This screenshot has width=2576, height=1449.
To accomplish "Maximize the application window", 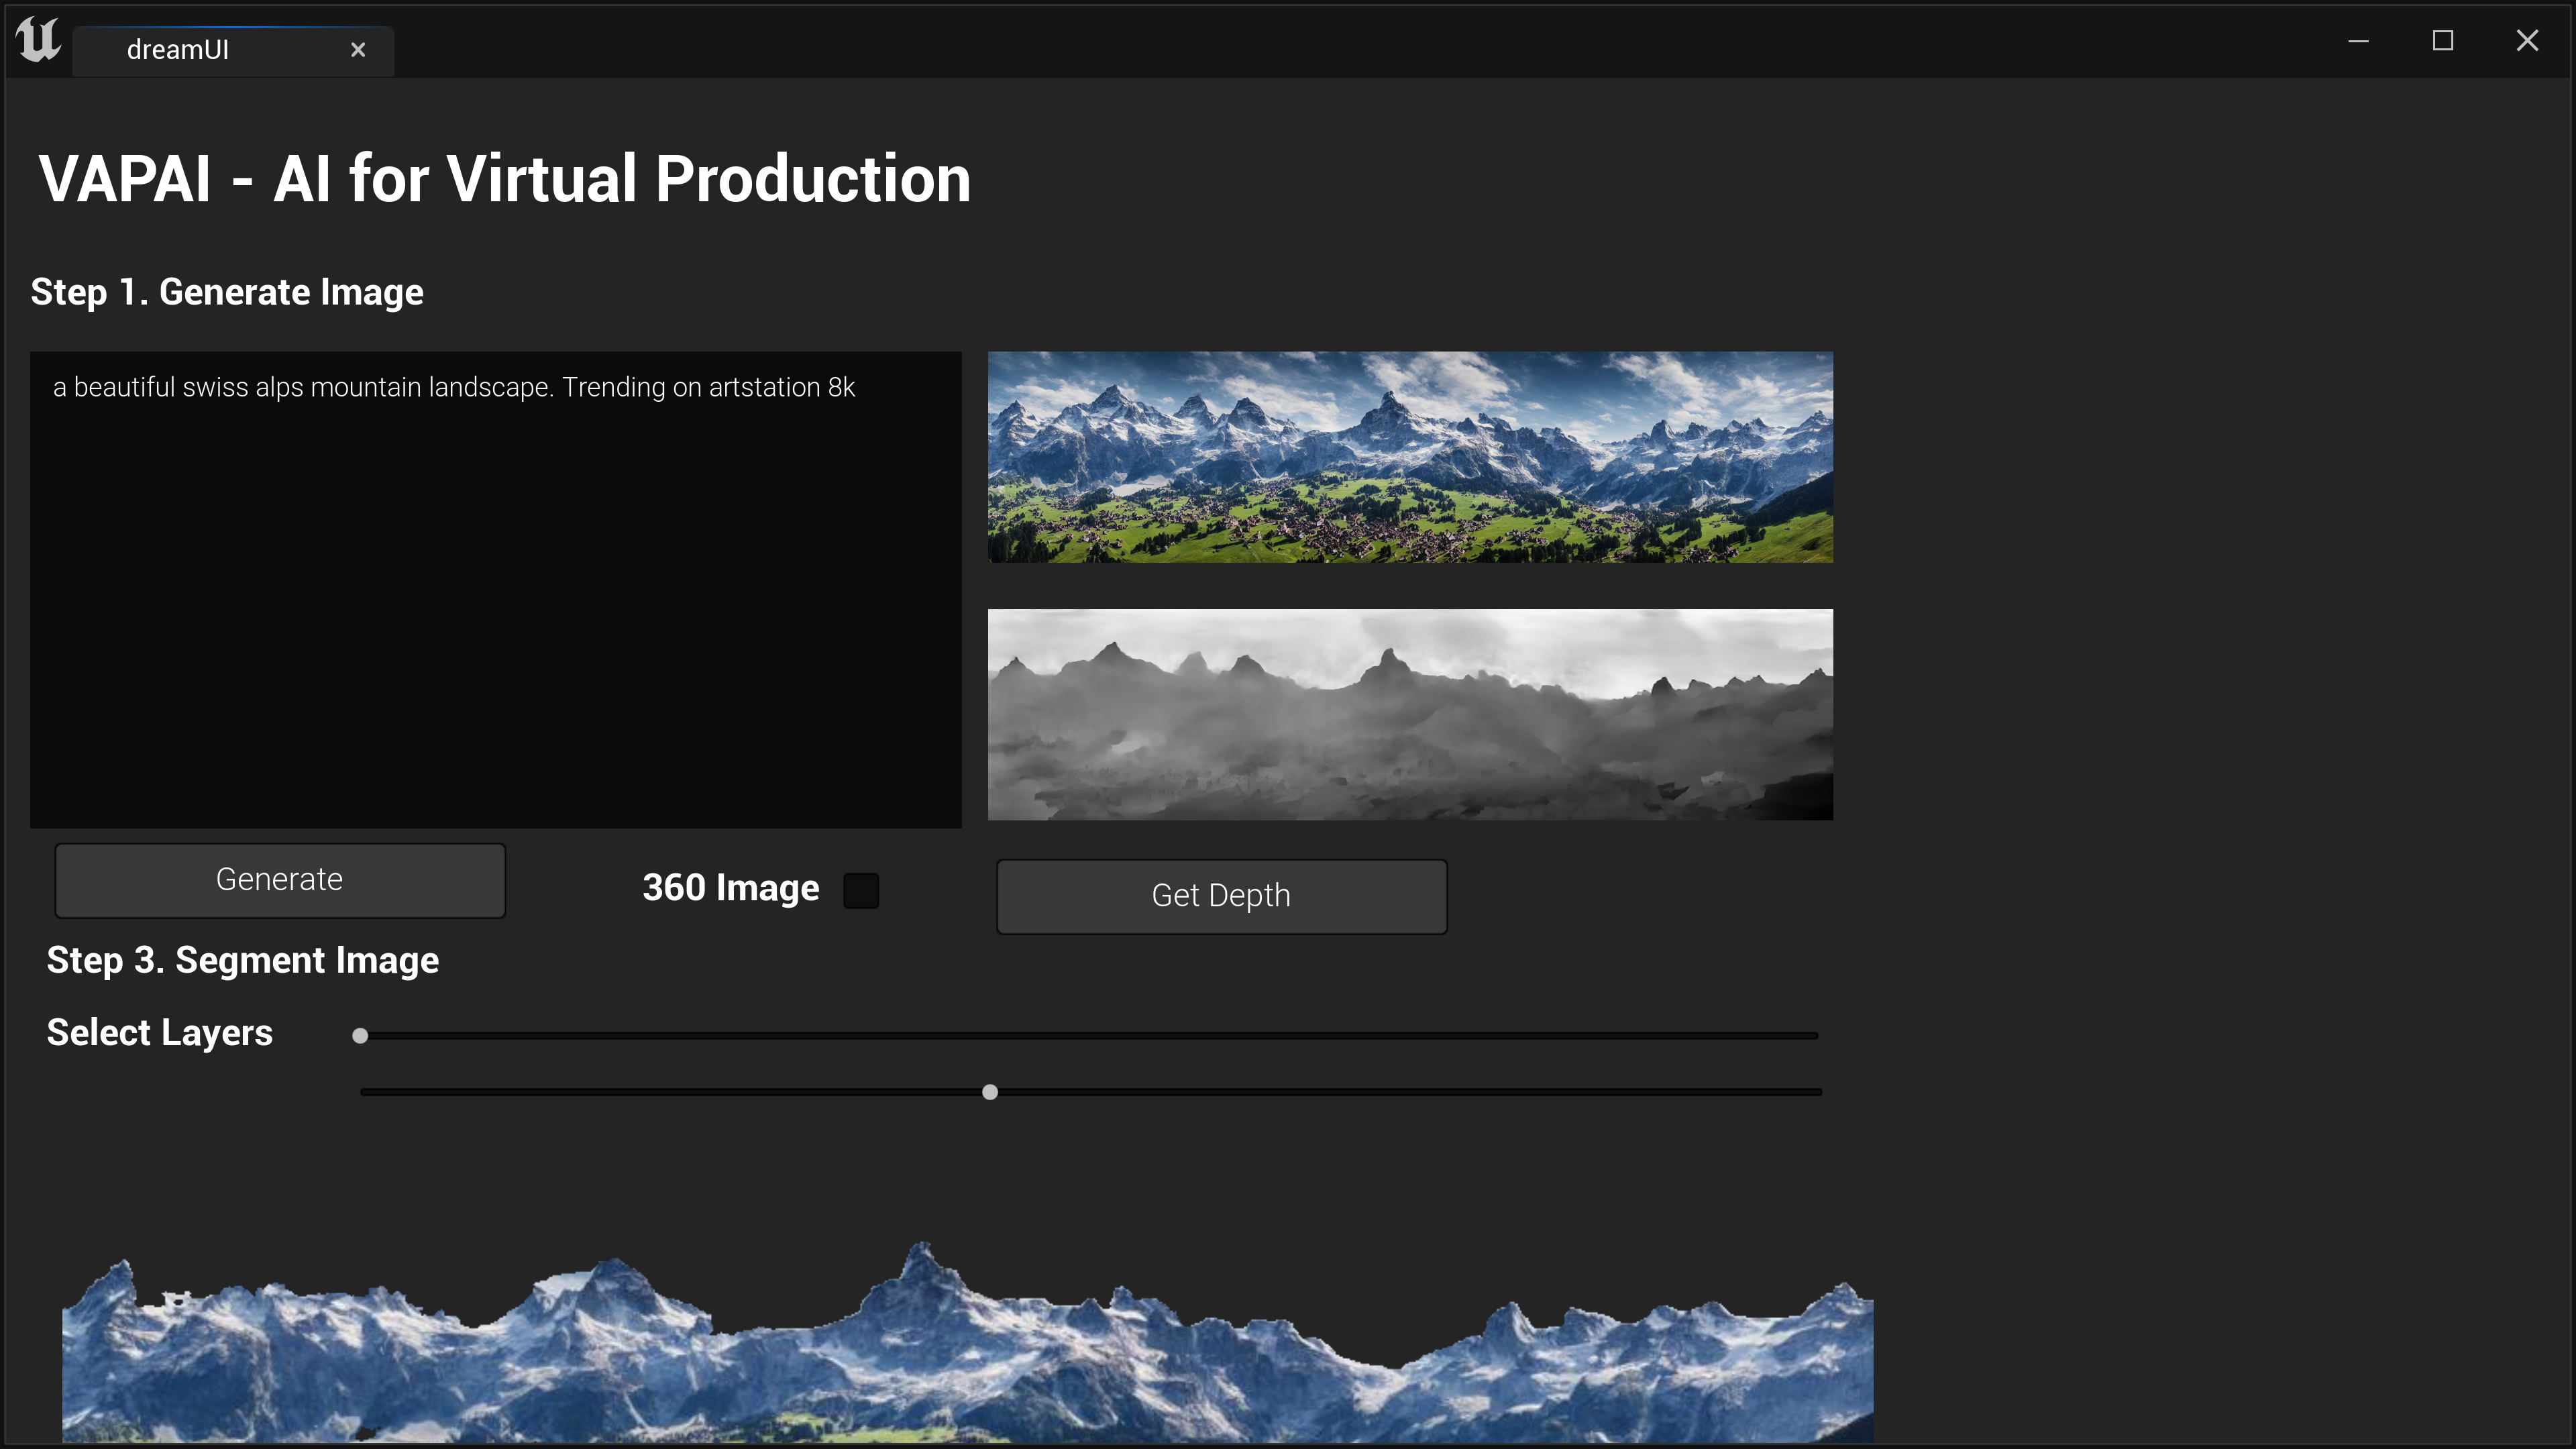I will [2443, 41].
